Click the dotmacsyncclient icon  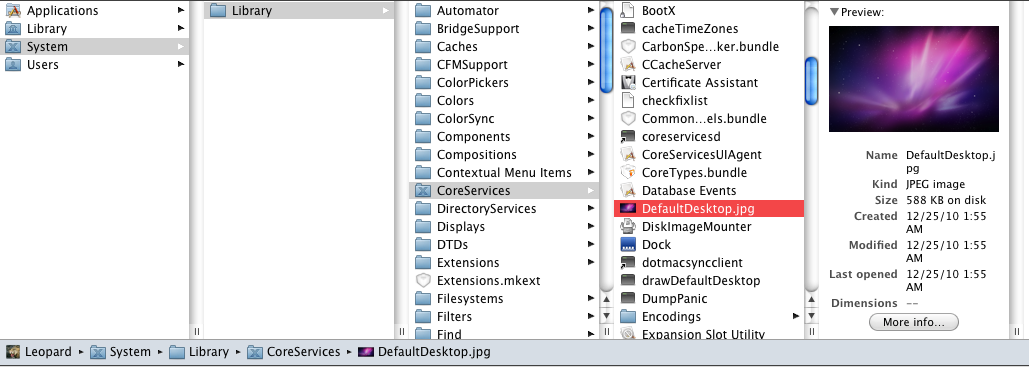point(628,263)
